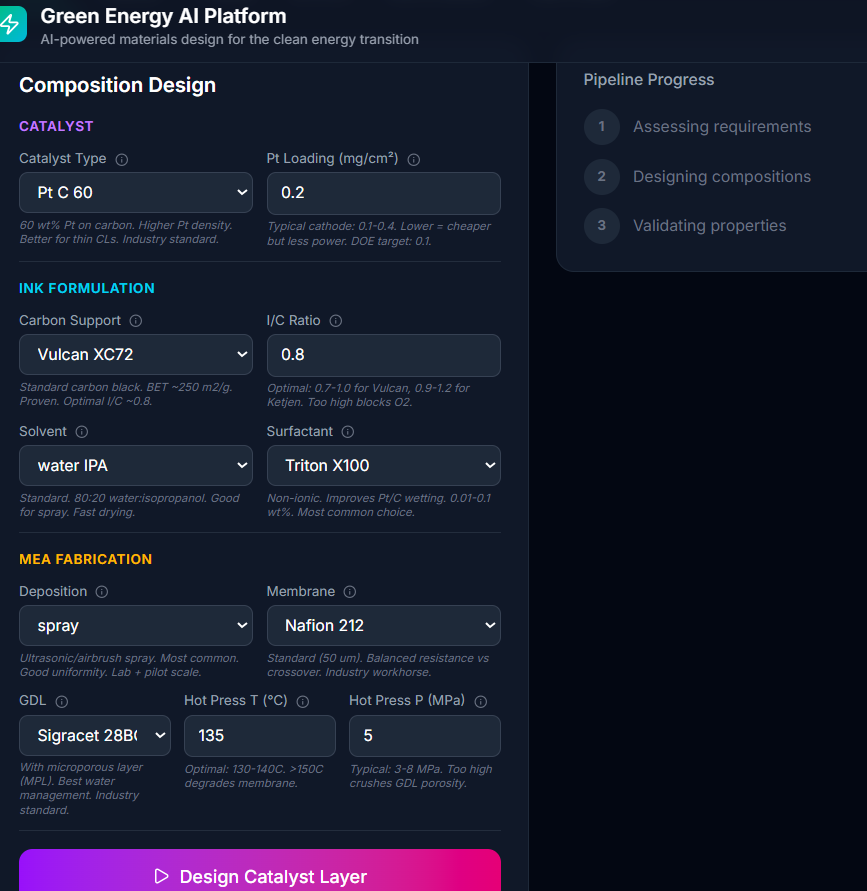Click the Assessing requirements step text
The image size is (867, 891).
722,127
